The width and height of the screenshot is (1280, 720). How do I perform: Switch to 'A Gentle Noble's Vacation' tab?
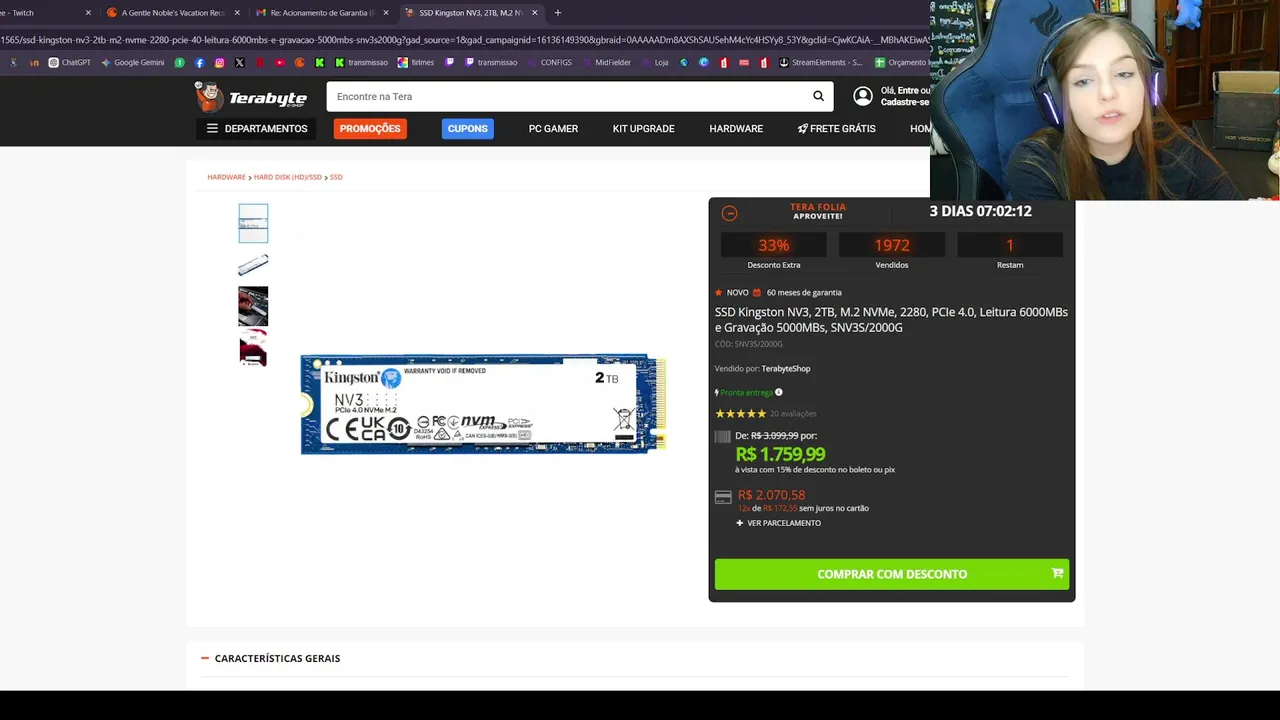pos(173,13)
